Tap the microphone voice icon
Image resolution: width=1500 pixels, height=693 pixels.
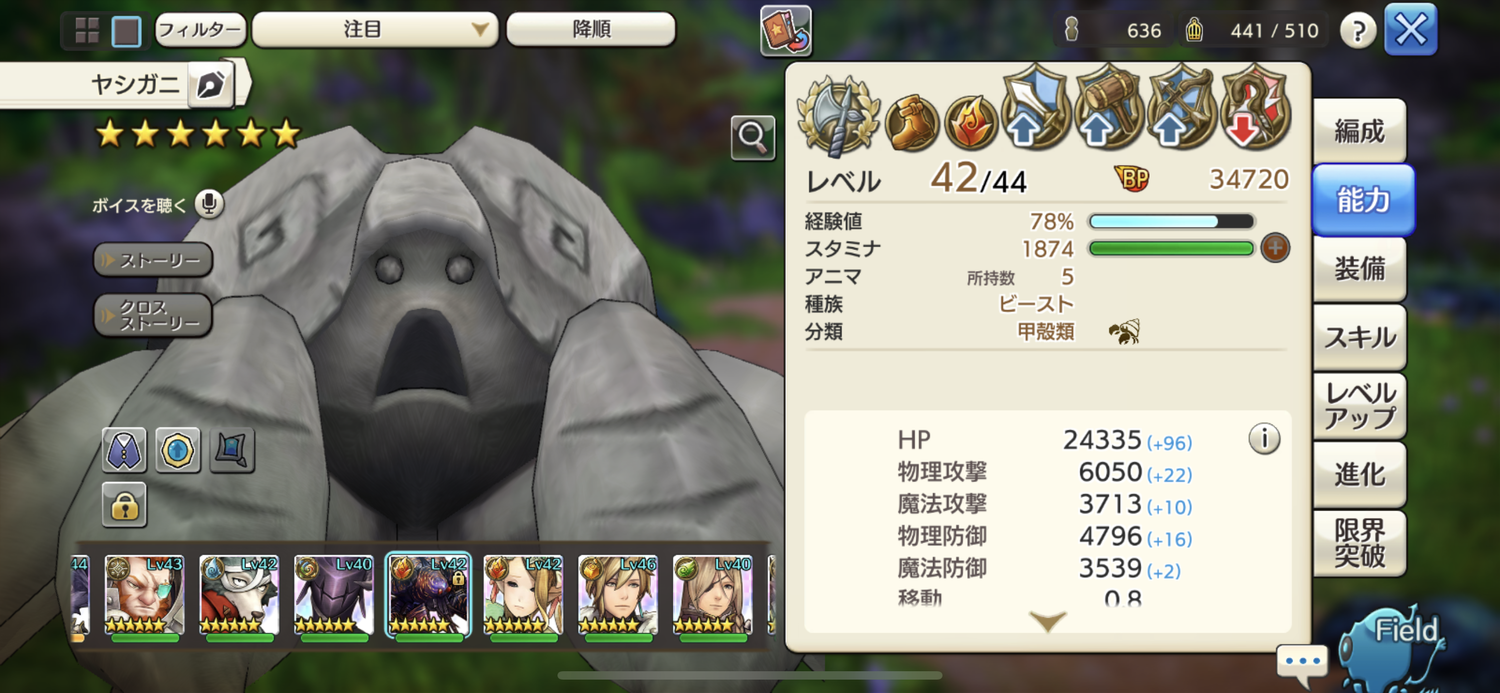point(209,205)
